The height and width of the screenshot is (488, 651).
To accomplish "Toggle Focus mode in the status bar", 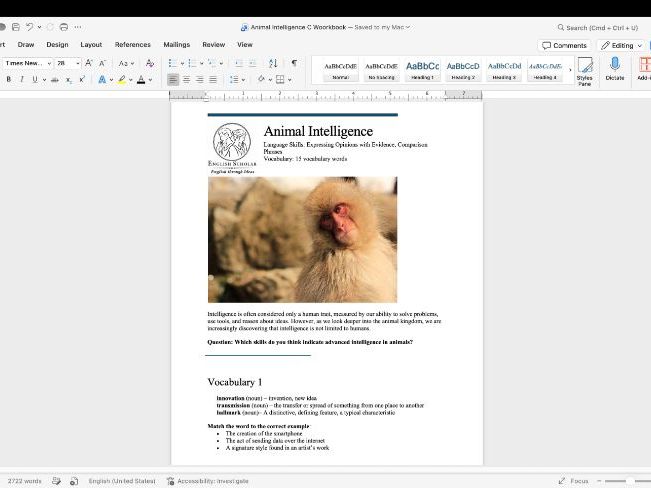I will (573, 481).
